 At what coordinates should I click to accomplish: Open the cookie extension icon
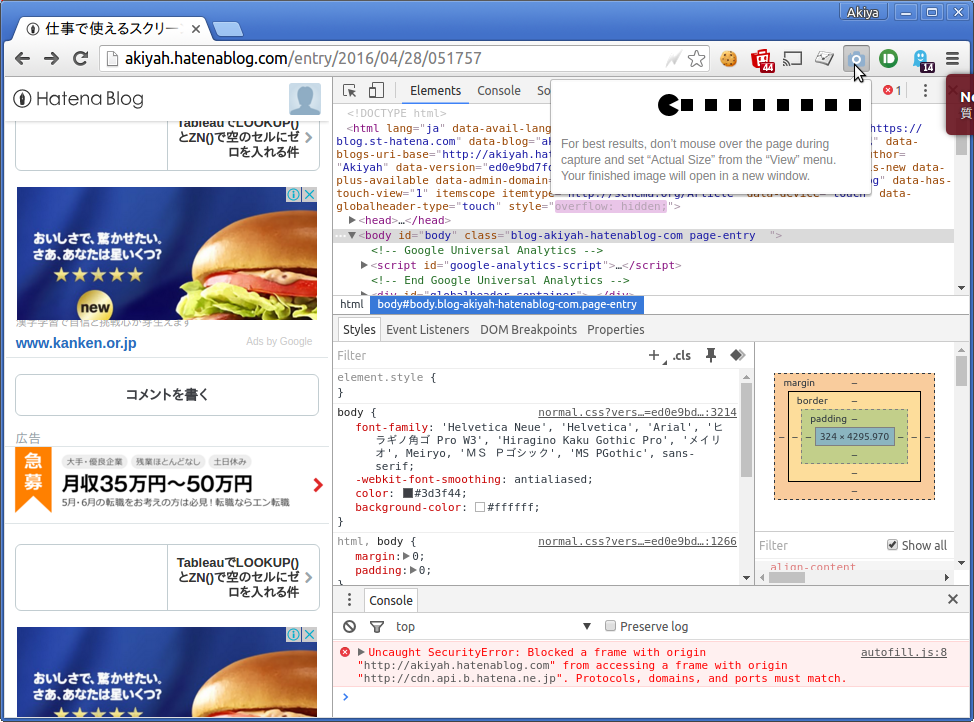(x=729, y=58)
